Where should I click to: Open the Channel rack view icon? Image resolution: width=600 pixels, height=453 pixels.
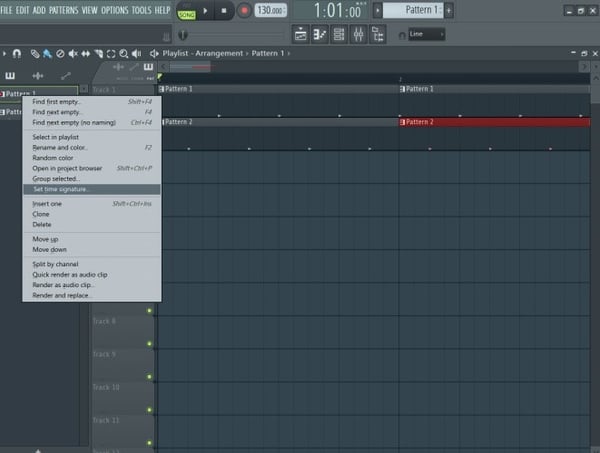pos(339,34)
